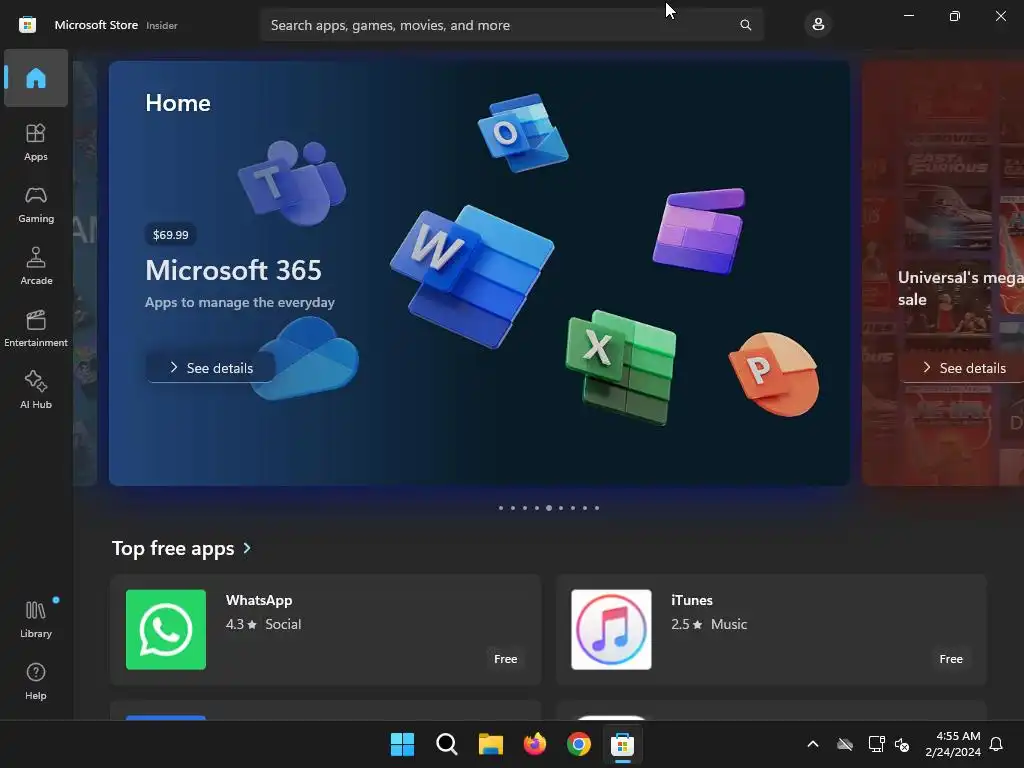Open the Library section

pyautogui.click(x=36, y=619)
